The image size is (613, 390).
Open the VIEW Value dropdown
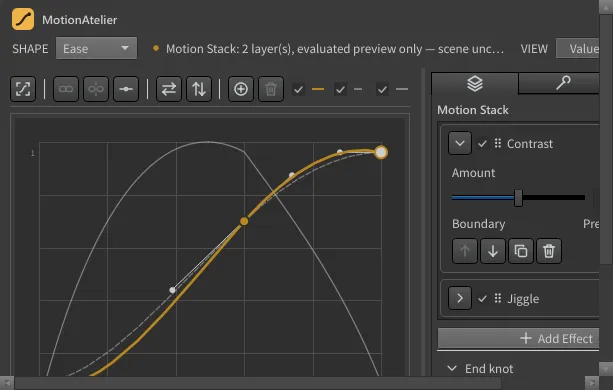tap(577, 48)
